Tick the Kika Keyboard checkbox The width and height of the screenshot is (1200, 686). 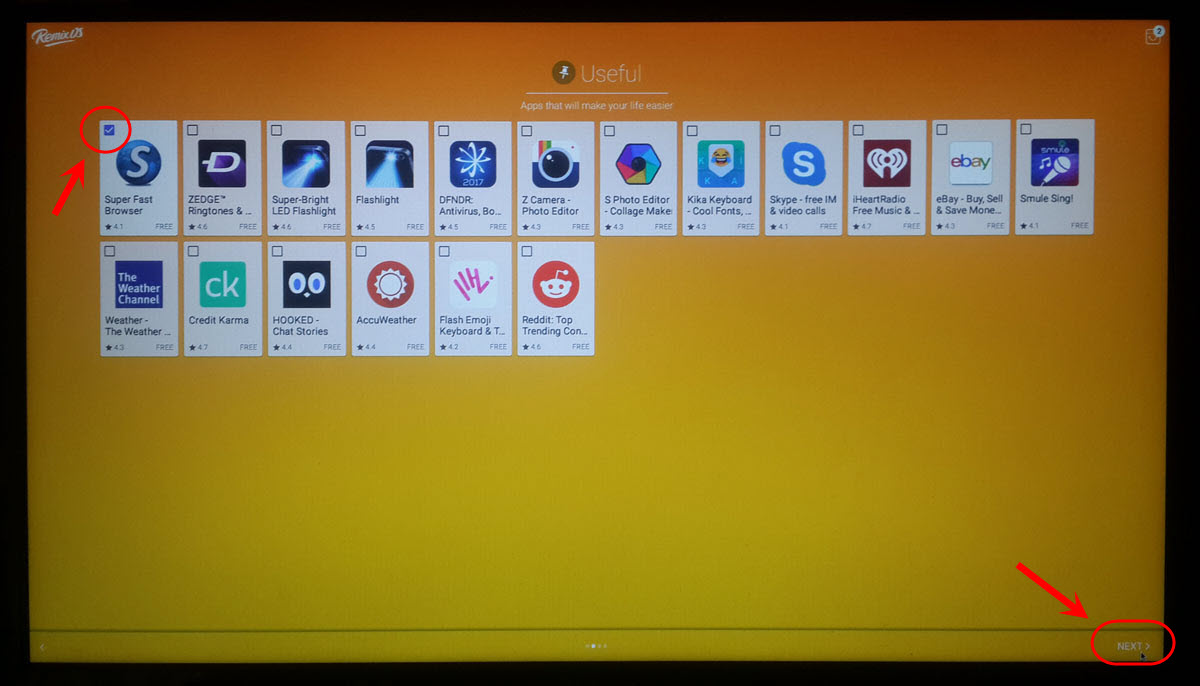pyautogui.click(x=692, y=130)
